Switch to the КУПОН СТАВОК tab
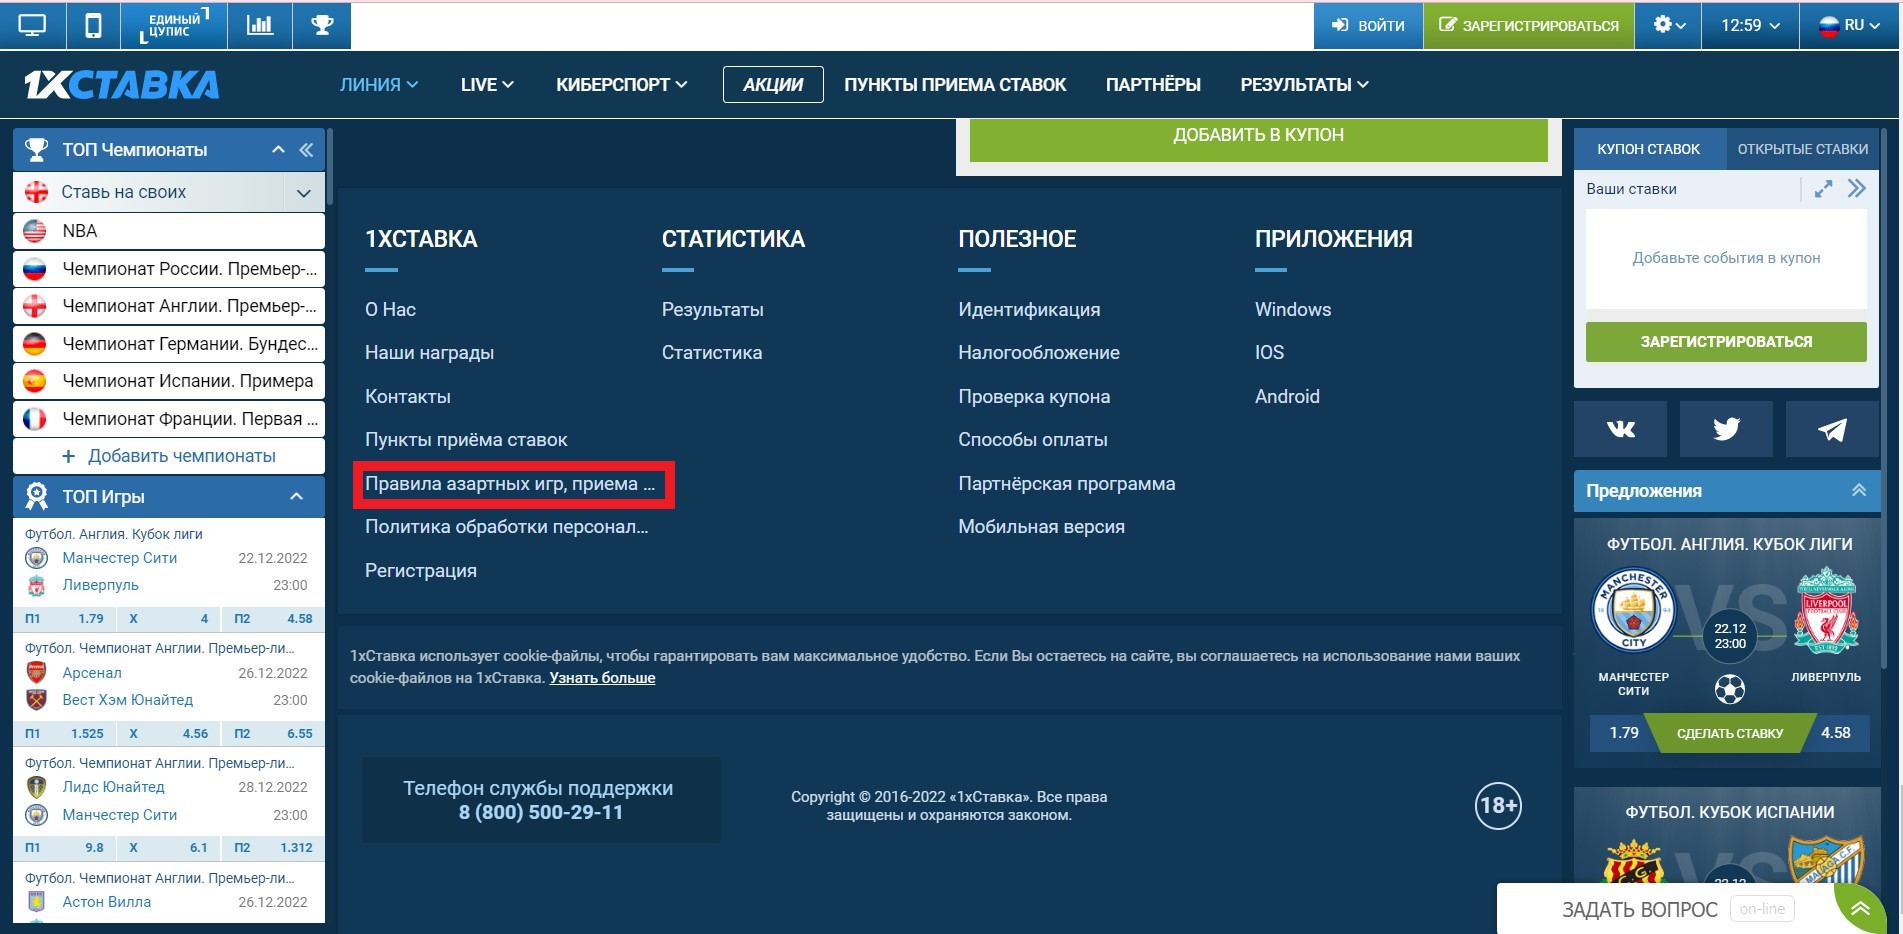Image resolution: width=1903 pixels, height=934 pixels. pos(1649,149)
